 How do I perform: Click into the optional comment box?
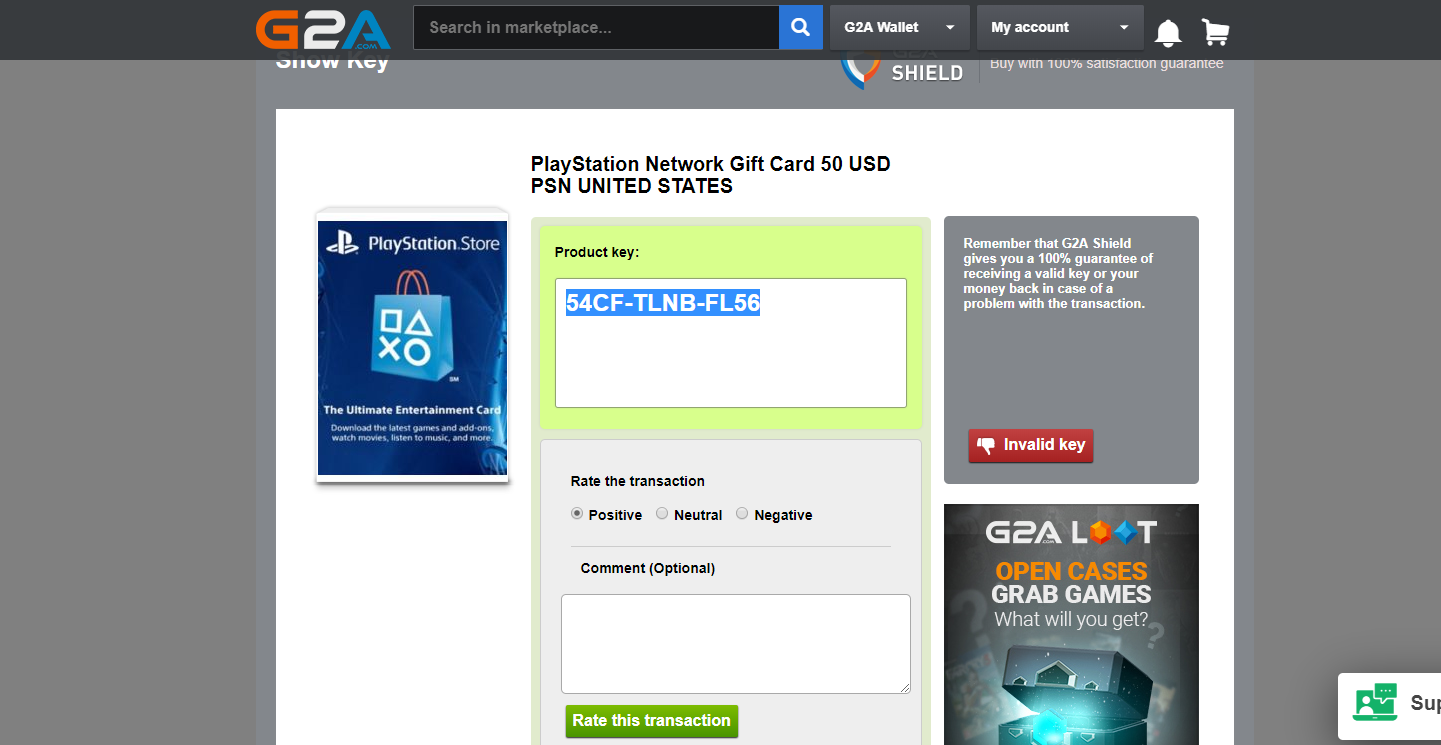[736, 644]
